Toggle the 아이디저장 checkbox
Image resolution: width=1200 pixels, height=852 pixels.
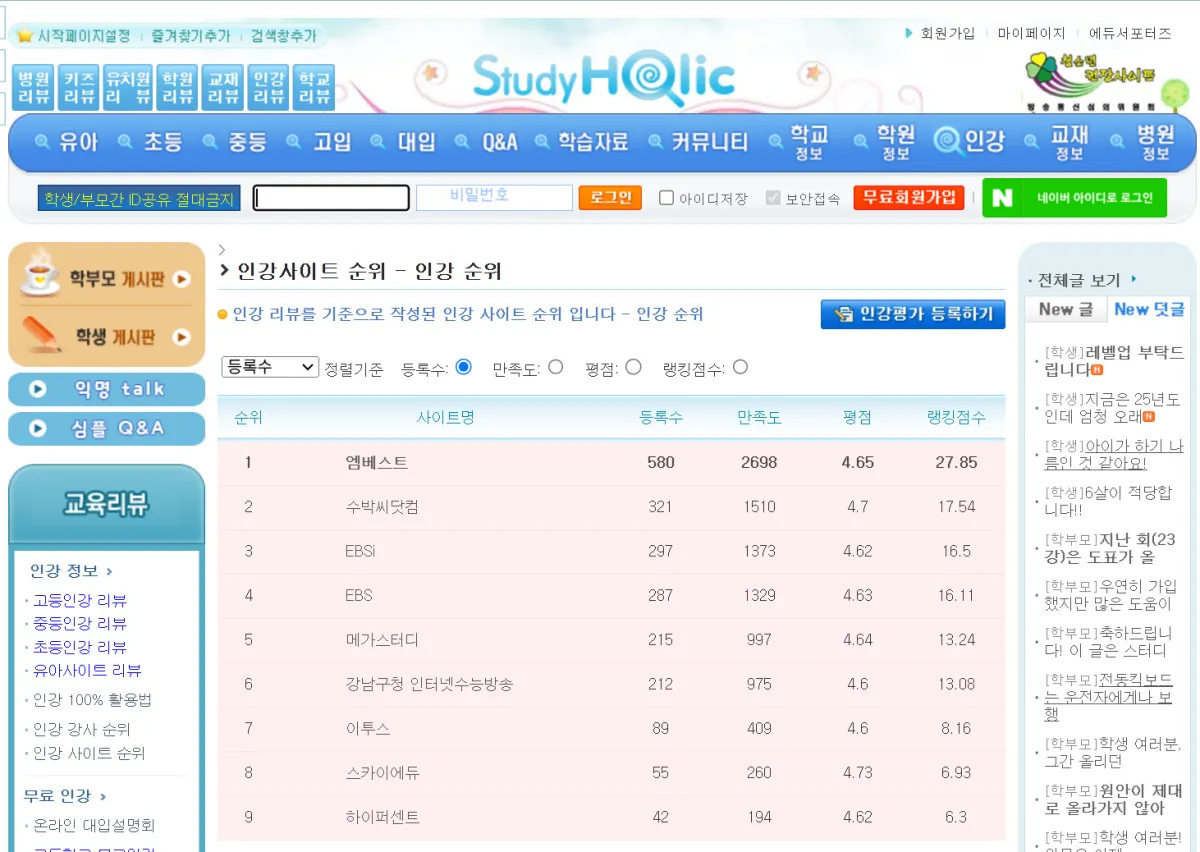(666, 198)
